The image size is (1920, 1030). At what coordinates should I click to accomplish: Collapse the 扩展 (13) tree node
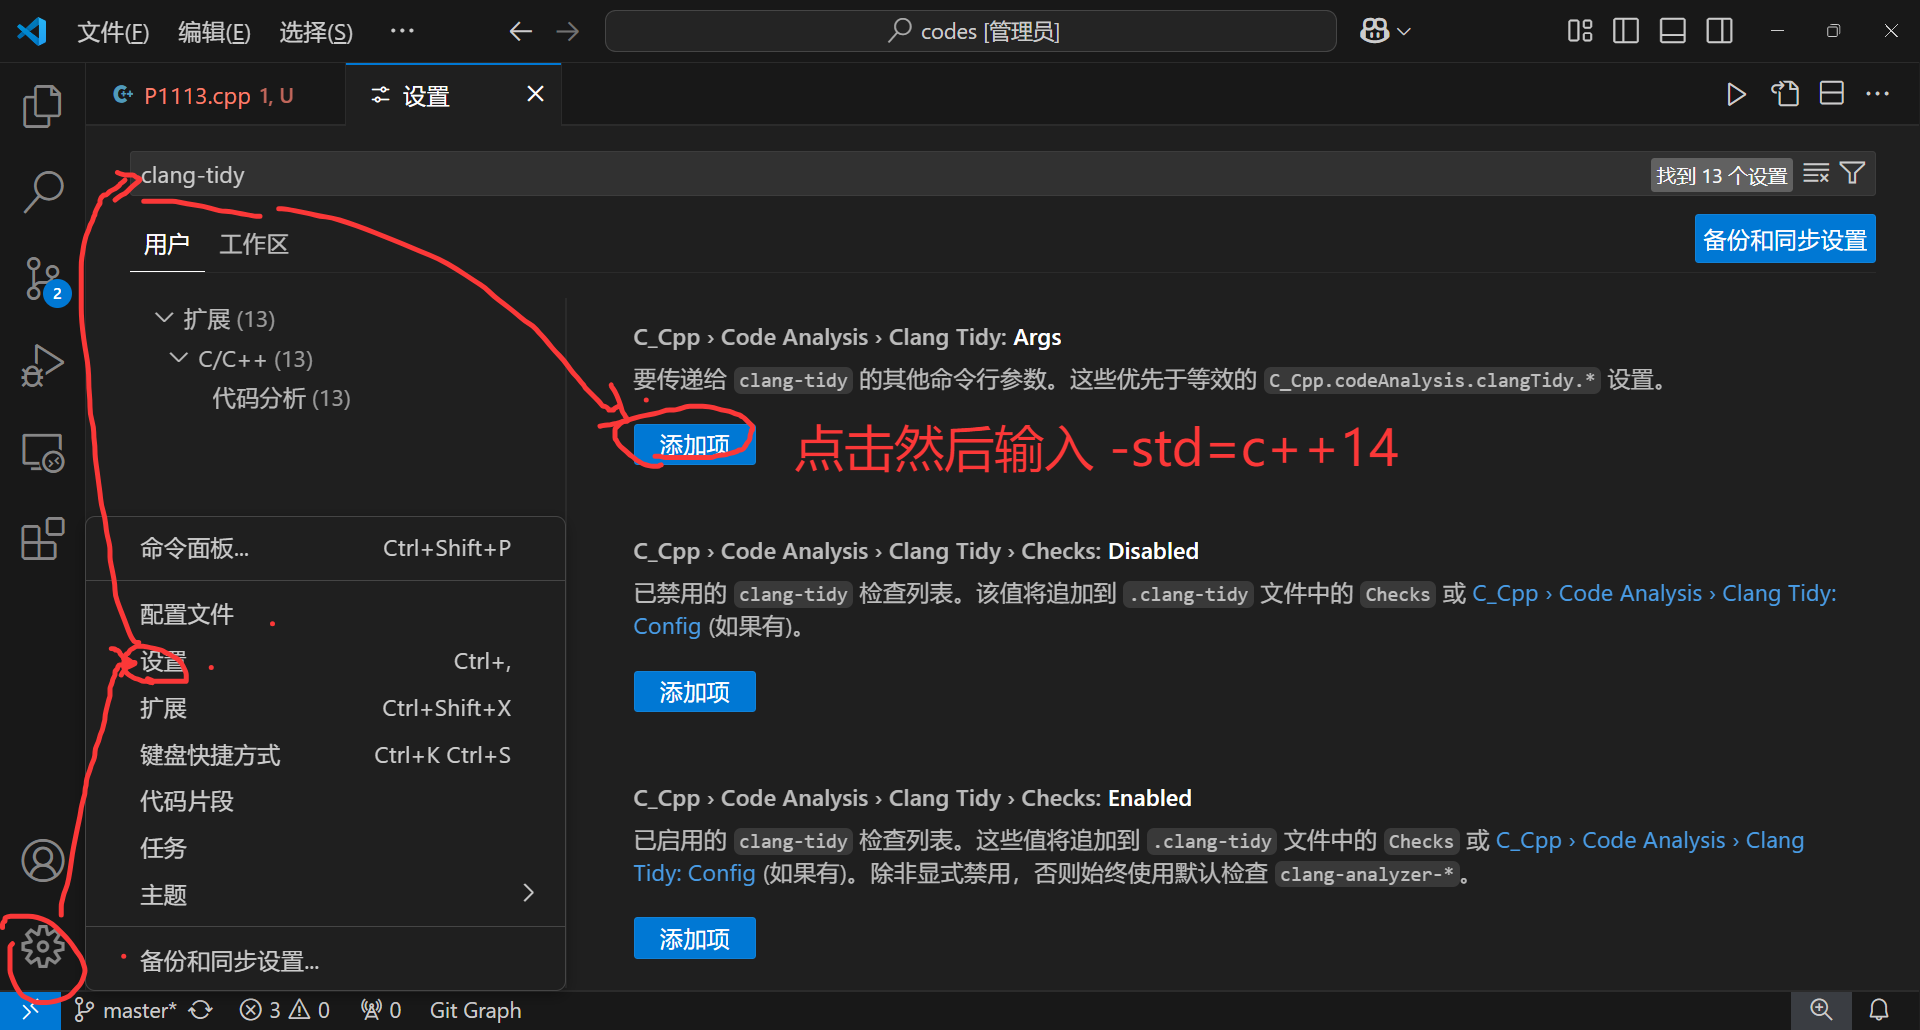point(164,318)
